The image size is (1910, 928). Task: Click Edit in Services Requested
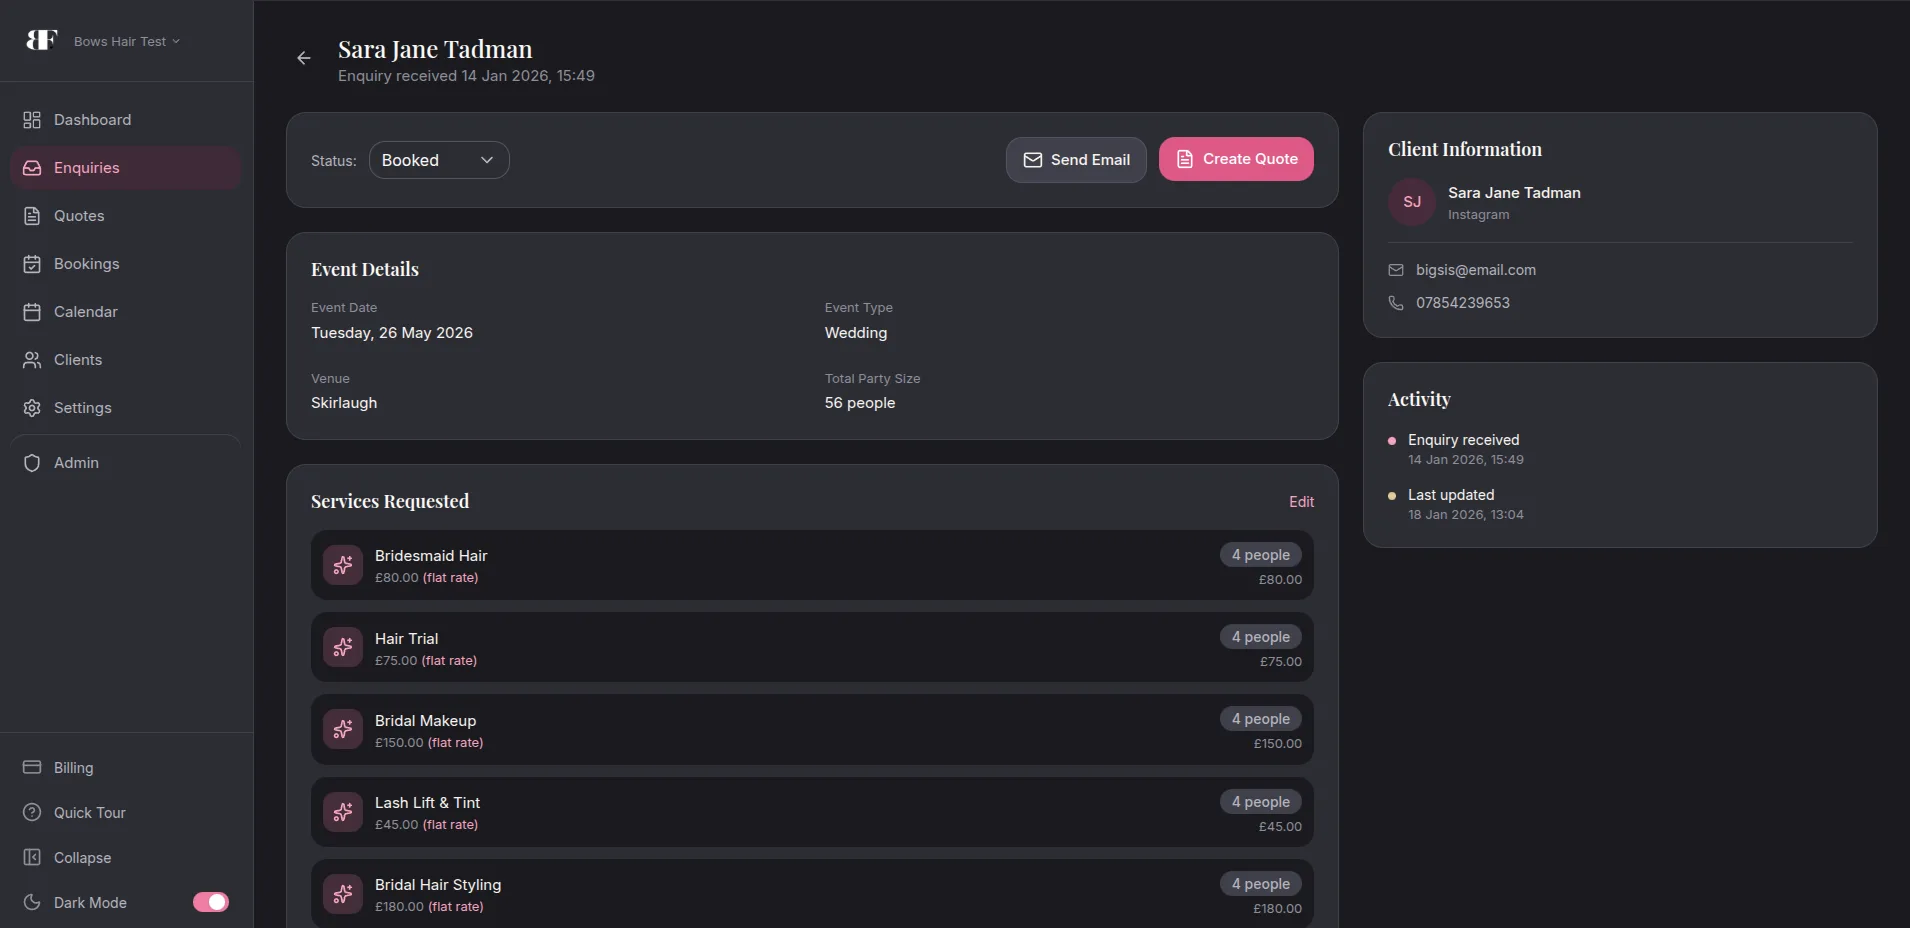pyautogui.click(x=1301, y=502)
